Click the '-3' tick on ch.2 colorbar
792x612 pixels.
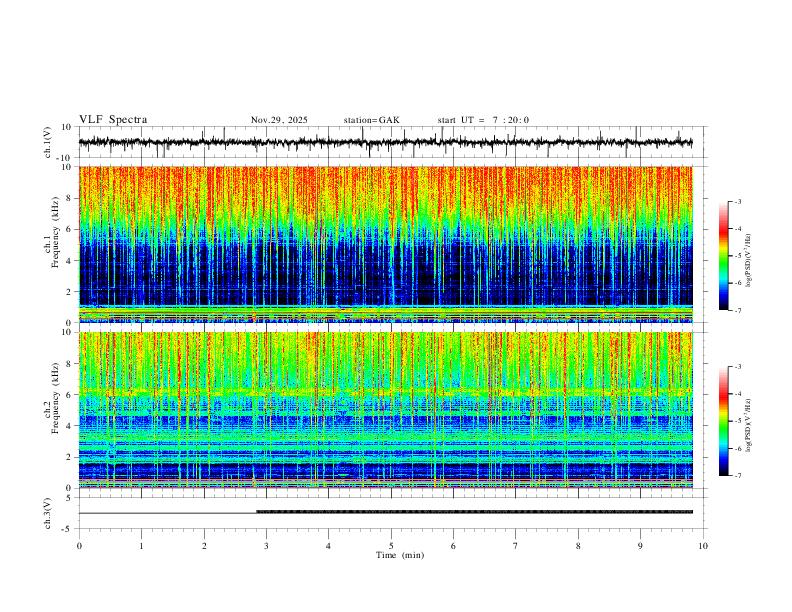(738, 367)
